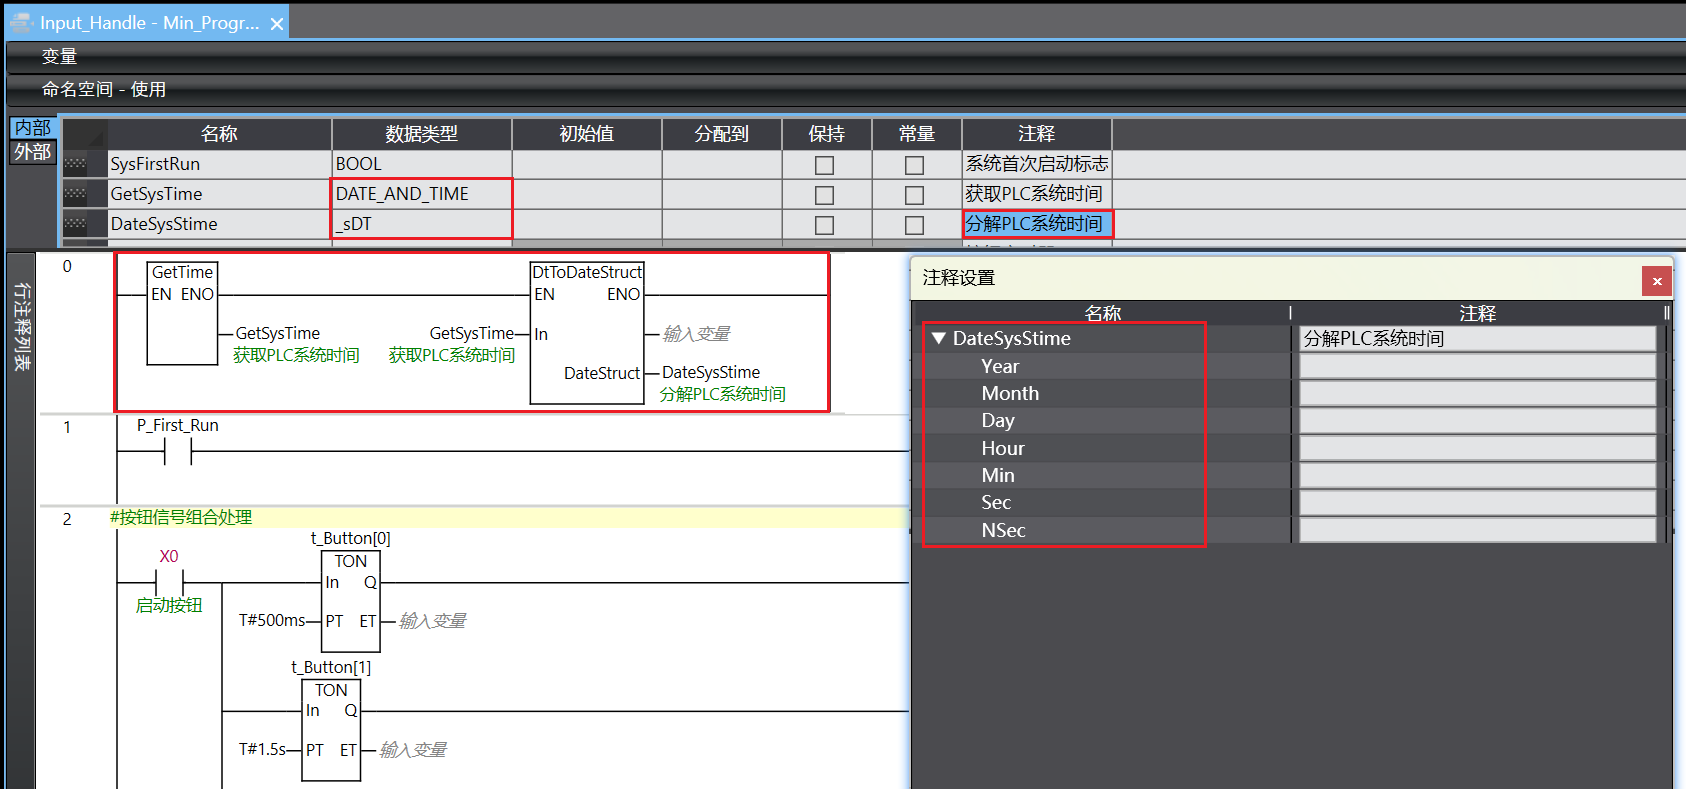Select the t_Button[0] TON timer block
Image resolution: width=1686 pixels, height=789 pixels.
coord(350,602)
